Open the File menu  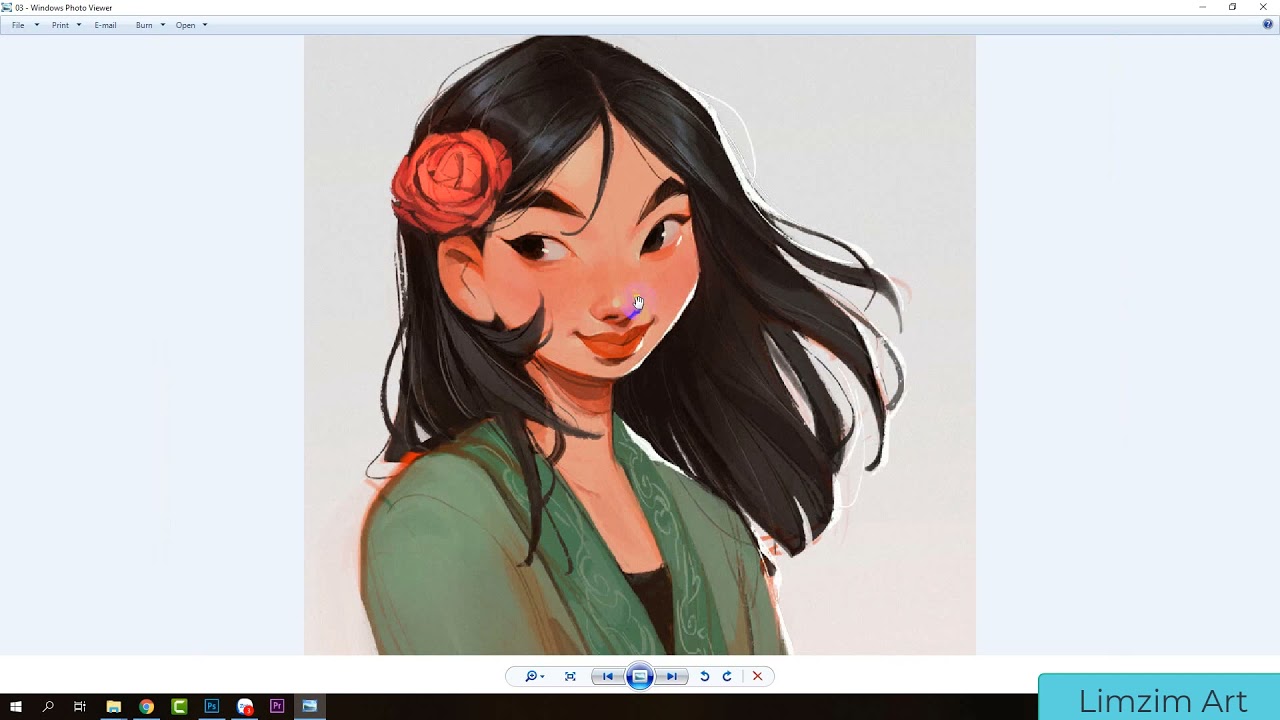(18, 25)
